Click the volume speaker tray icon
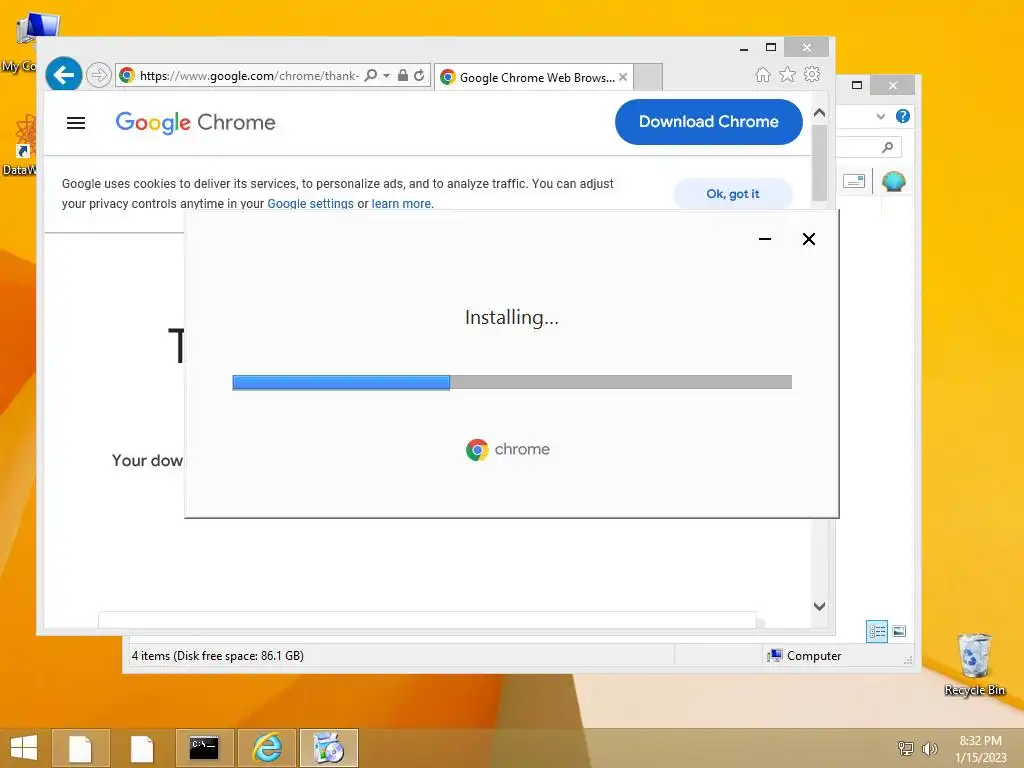Viewport: 1024px width, 768px height. tap(929, 748)
